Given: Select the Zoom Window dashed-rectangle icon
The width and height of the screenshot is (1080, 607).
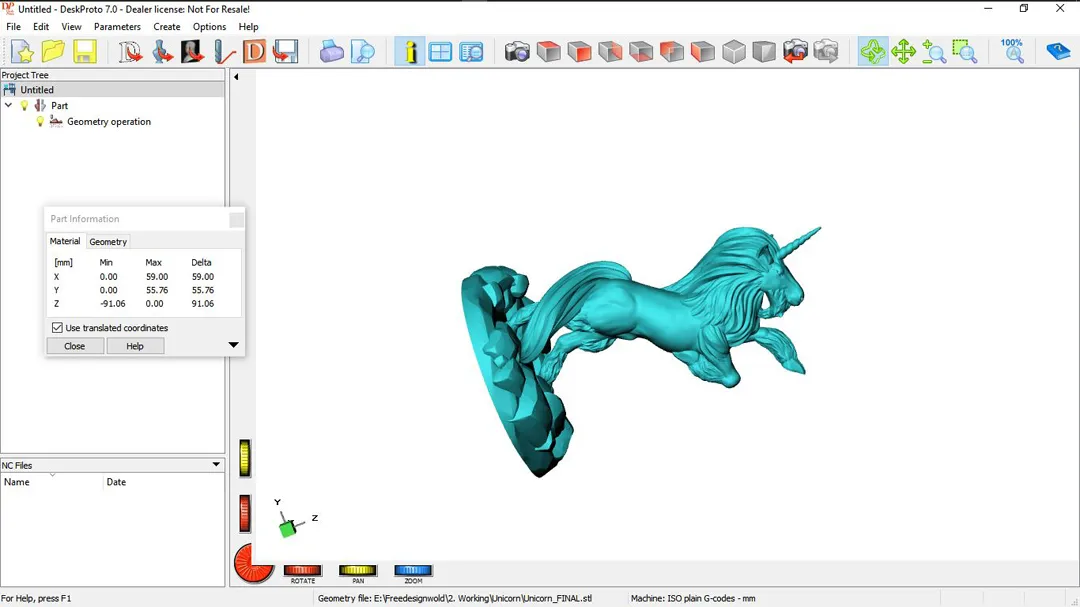Looking at the screenshot, I should (x=965, y=52).
